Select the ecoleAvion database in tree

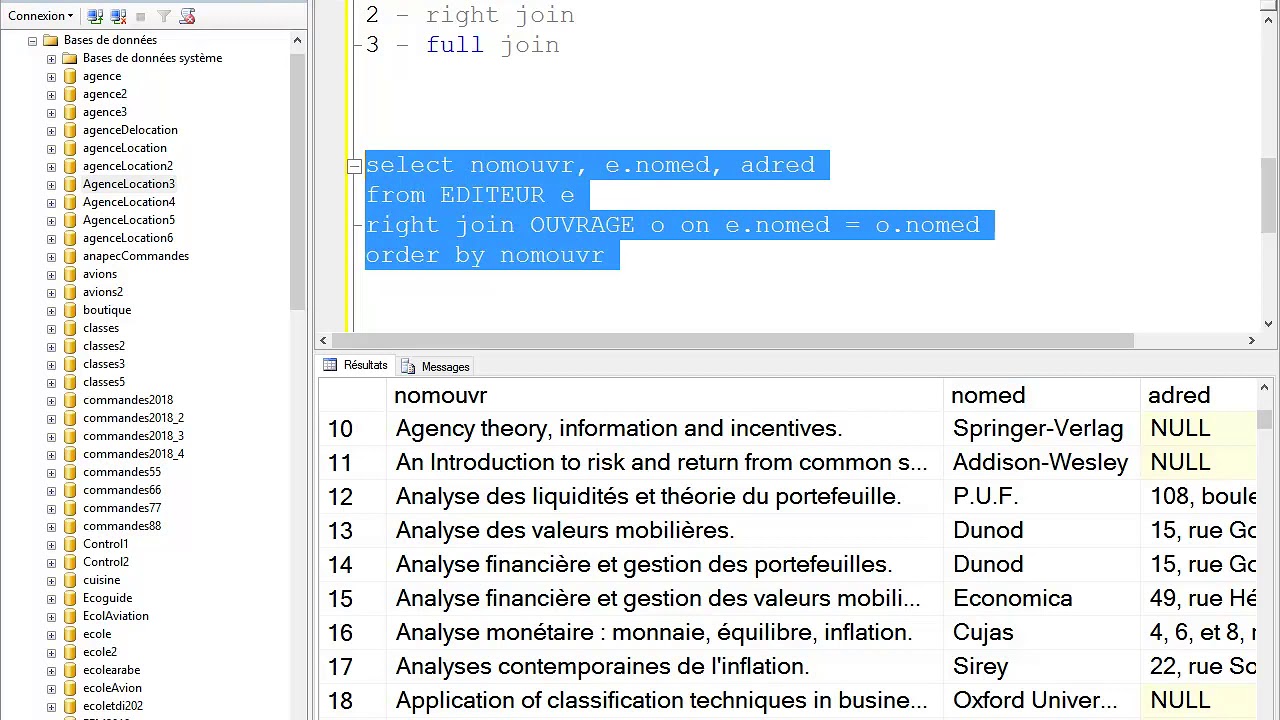coord(112,688)
